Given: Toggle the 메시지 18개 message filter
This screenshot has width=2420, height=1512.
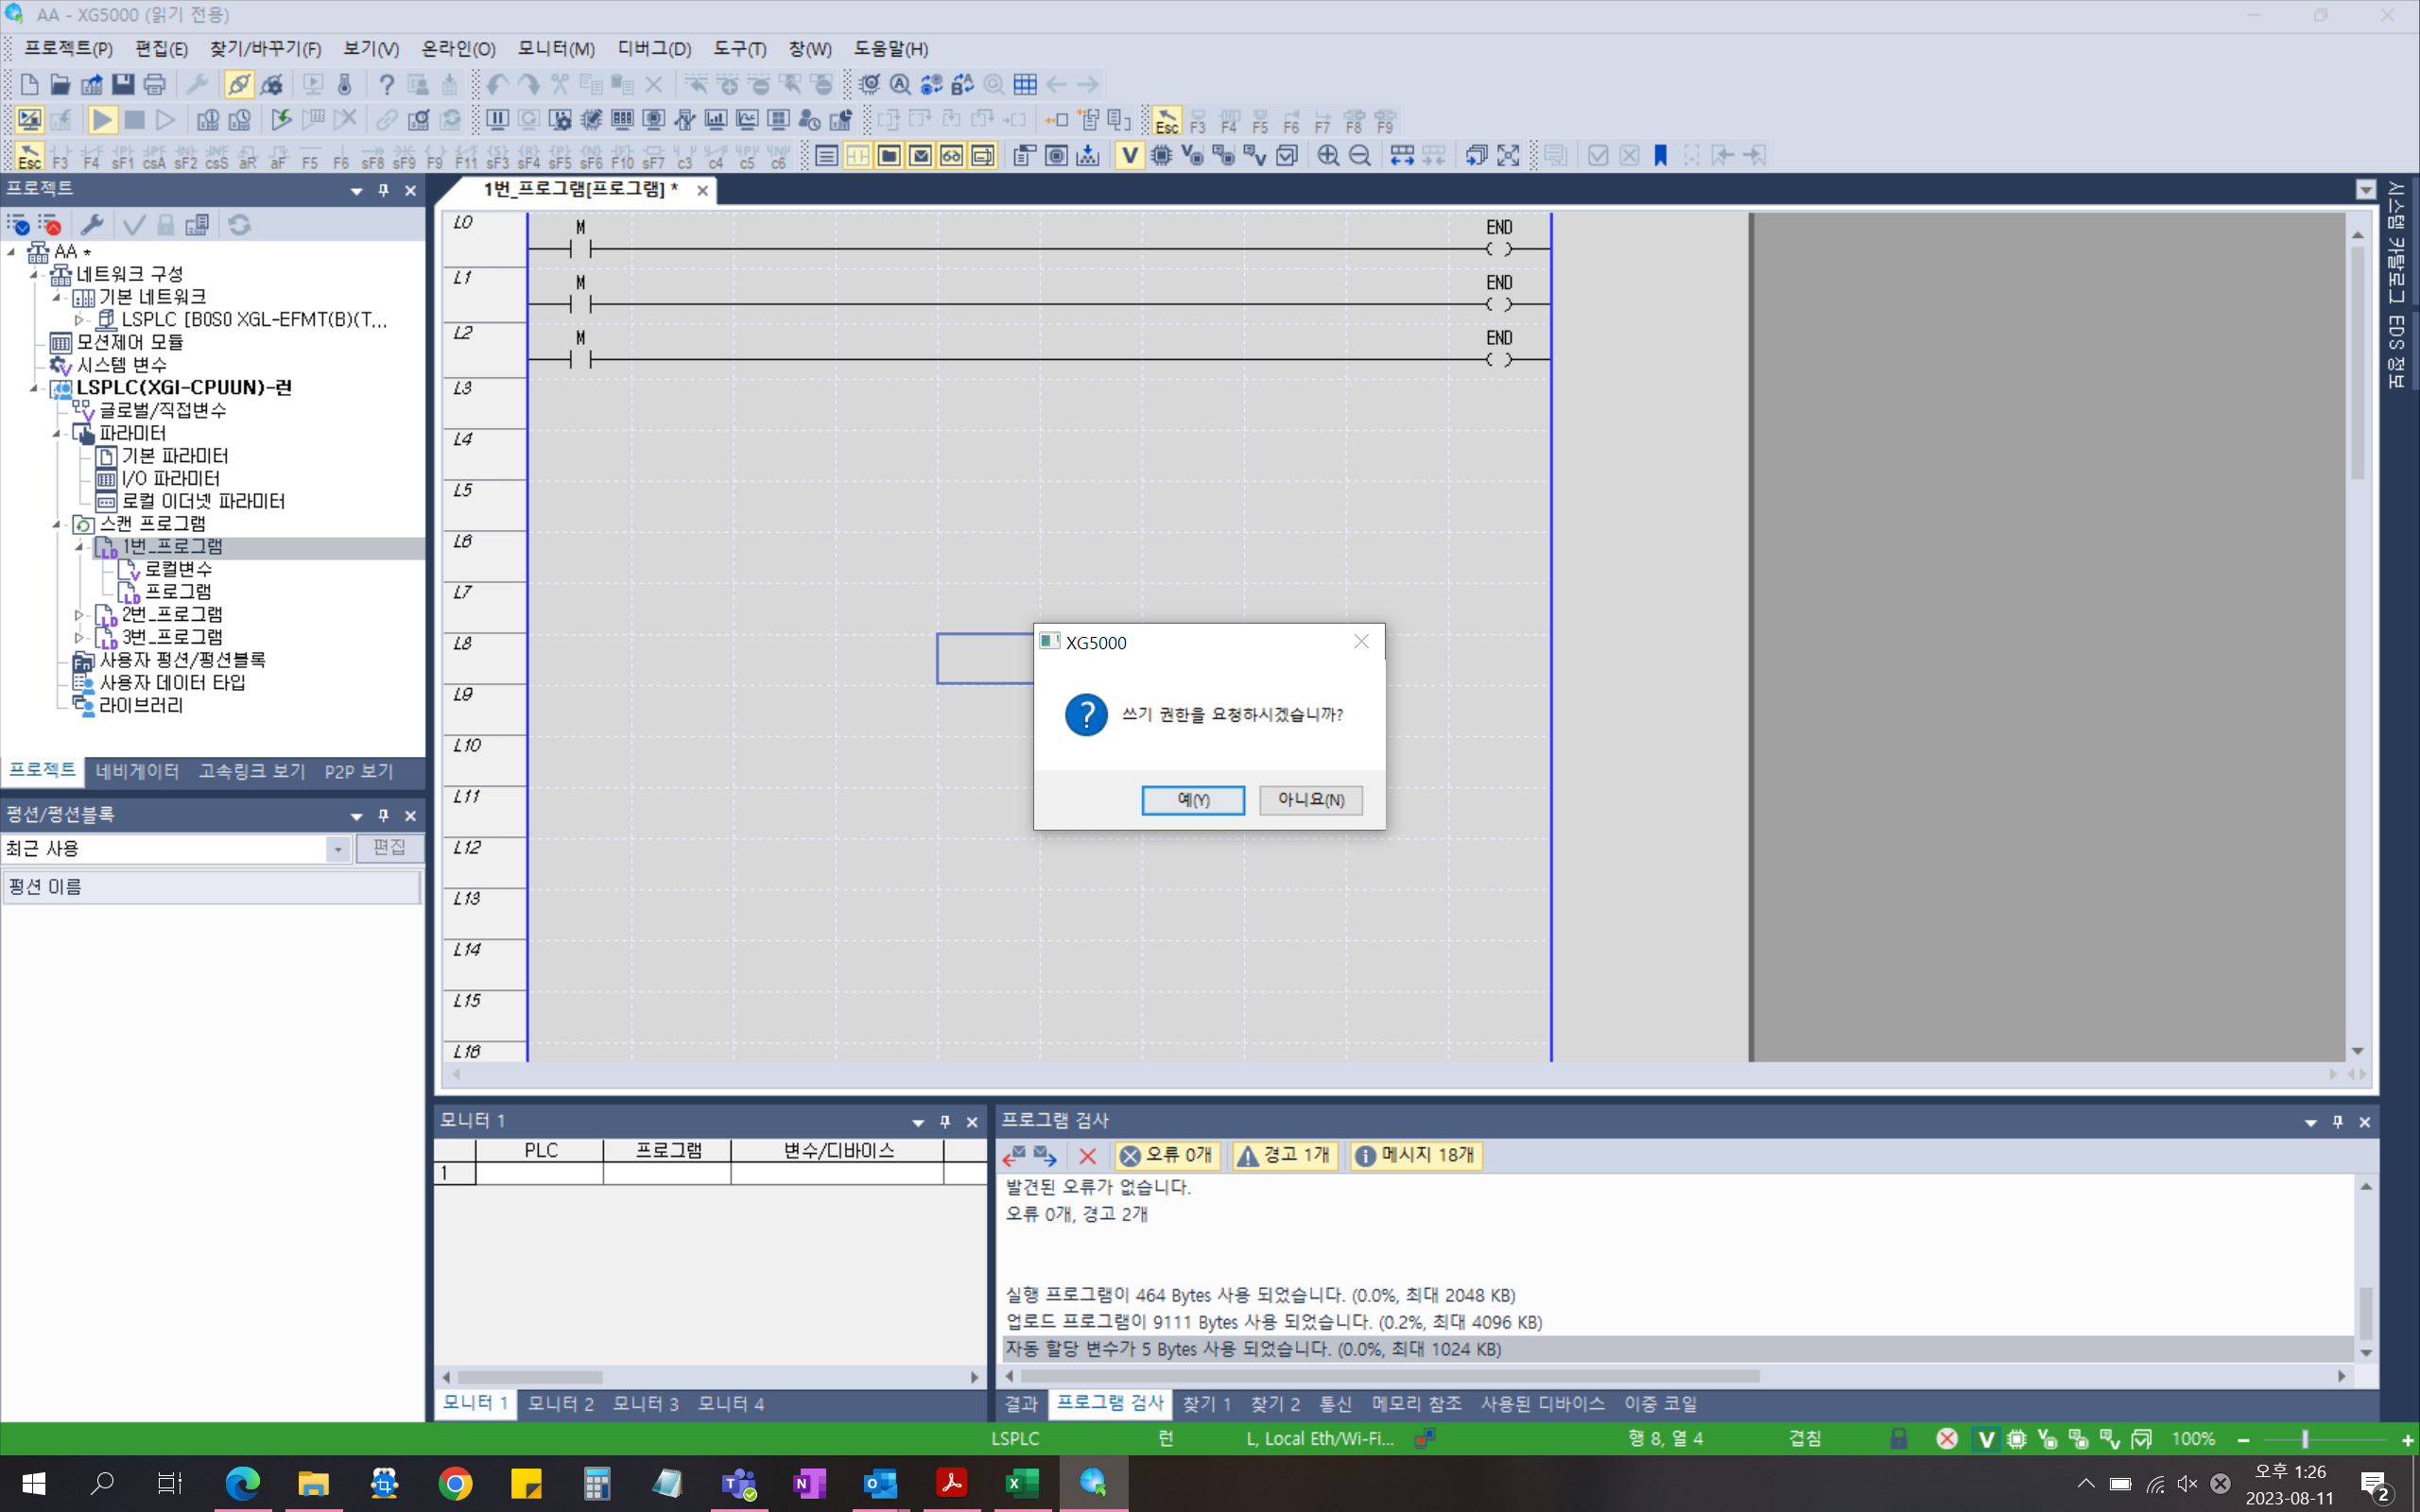Looking at the screenshot, I should pyautogui.click(x=1414, y=1155).
